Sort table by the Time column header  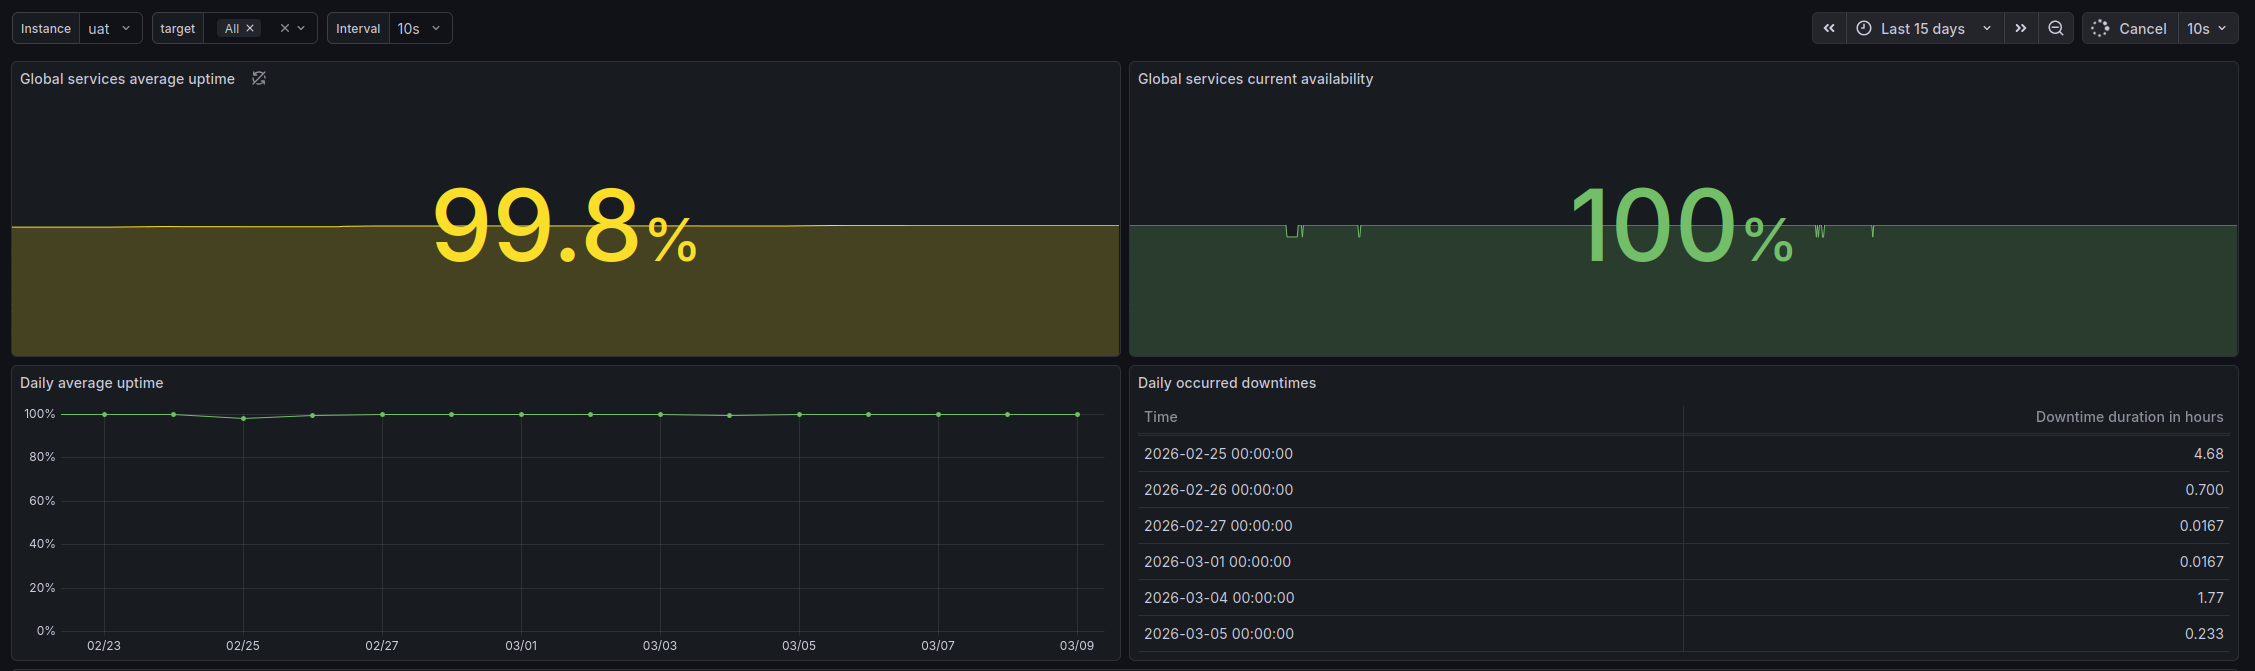coord(1161,417)
